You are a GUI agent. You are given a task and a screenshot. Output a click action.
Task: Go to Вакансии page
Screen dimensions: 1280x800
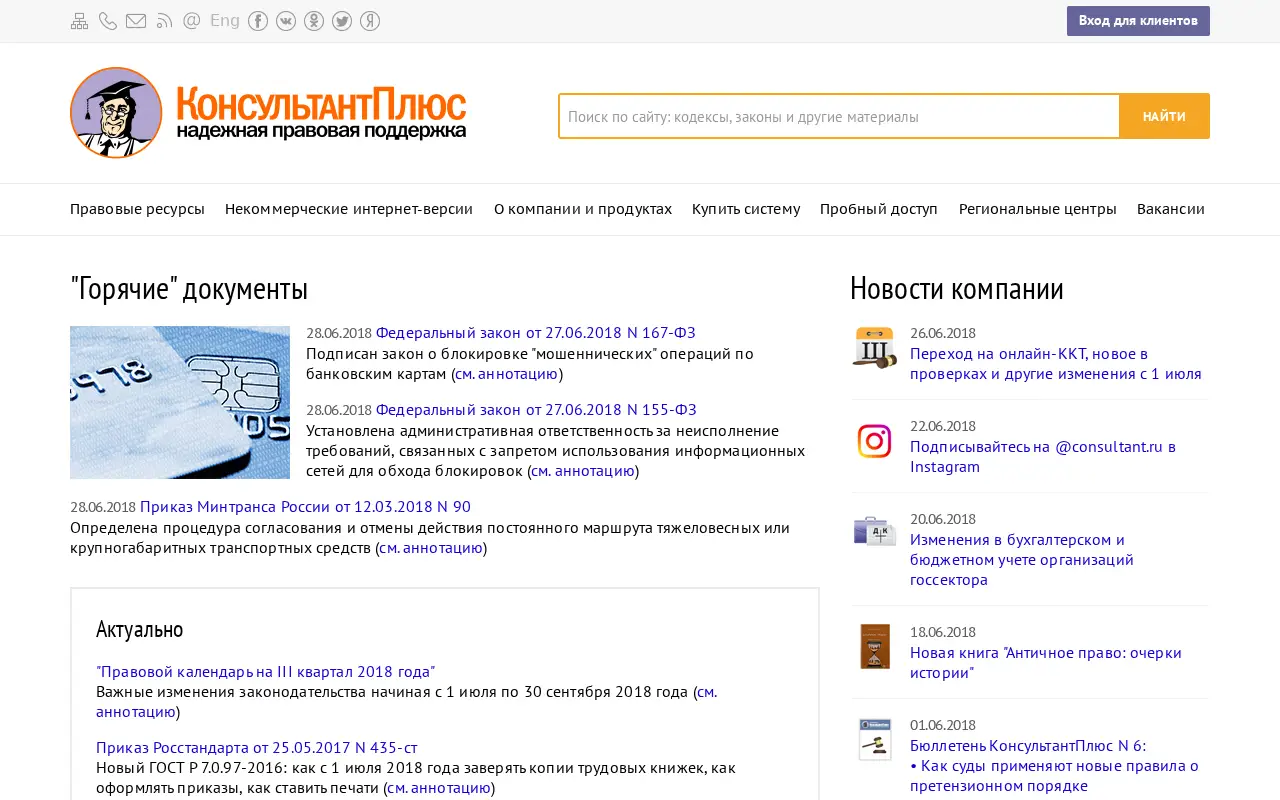click(1171, 209)
